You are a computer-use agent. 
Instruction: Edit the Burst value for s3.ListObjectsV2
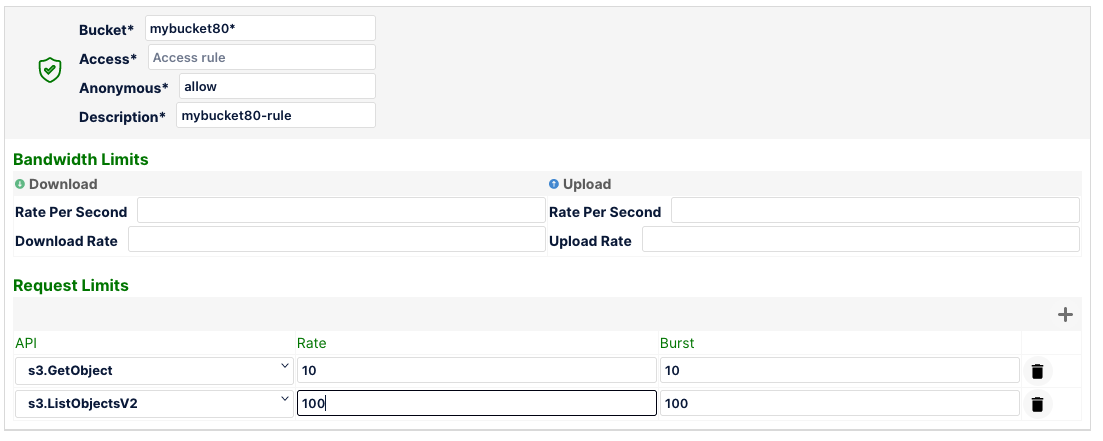click(x=839, y=404)
